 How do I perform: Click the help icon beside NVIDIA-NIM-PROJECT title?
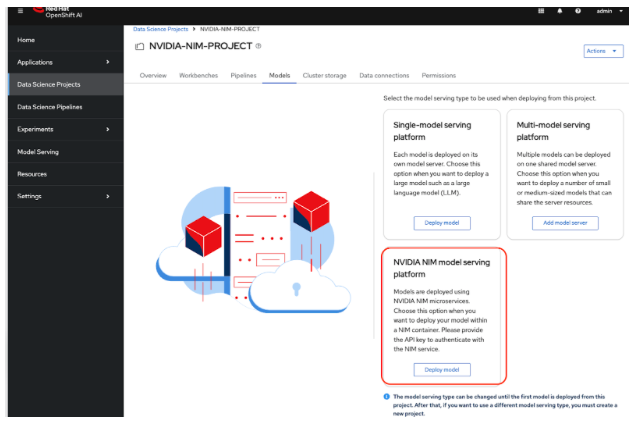(258, 46)
